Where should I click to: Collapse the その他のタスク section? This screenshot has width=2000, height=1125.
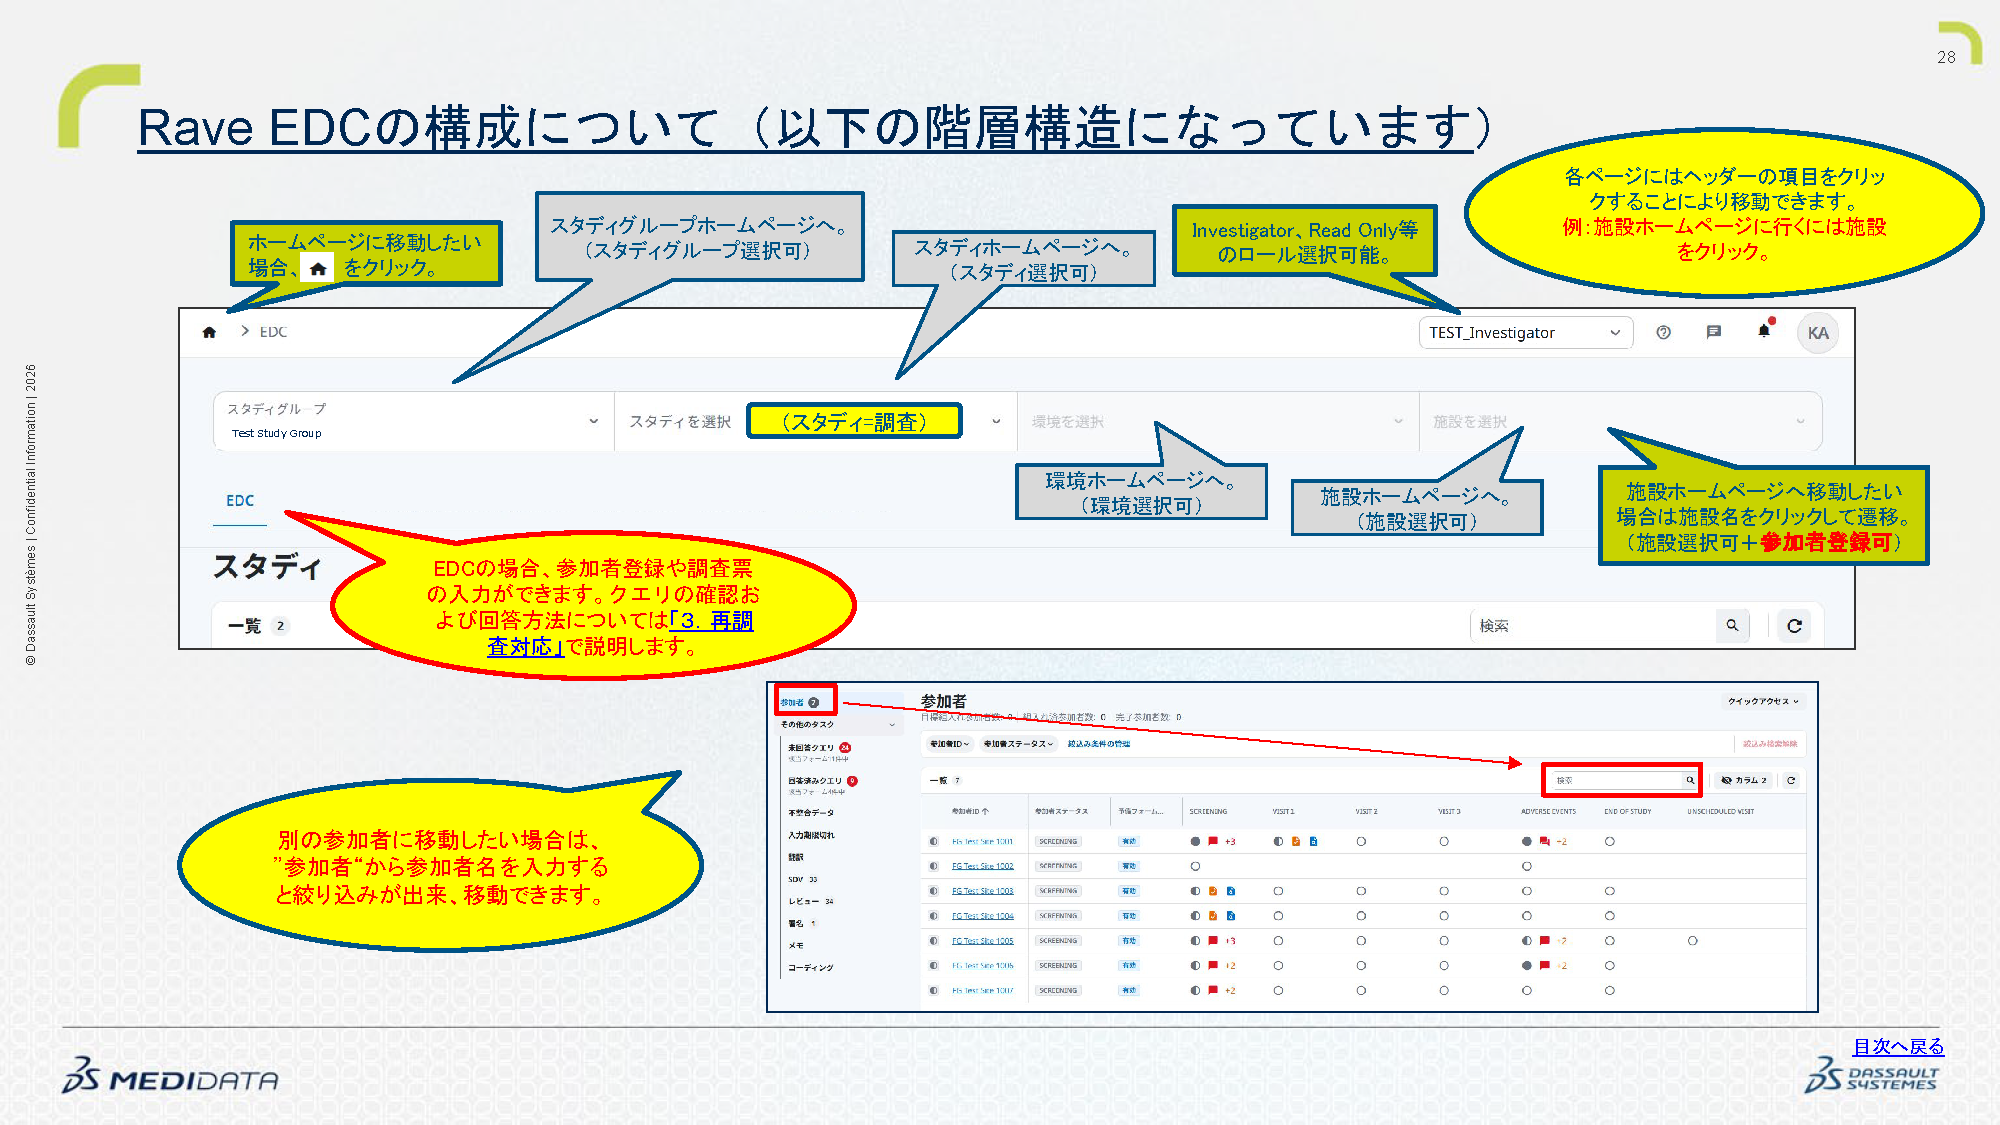tap(838, 724)
